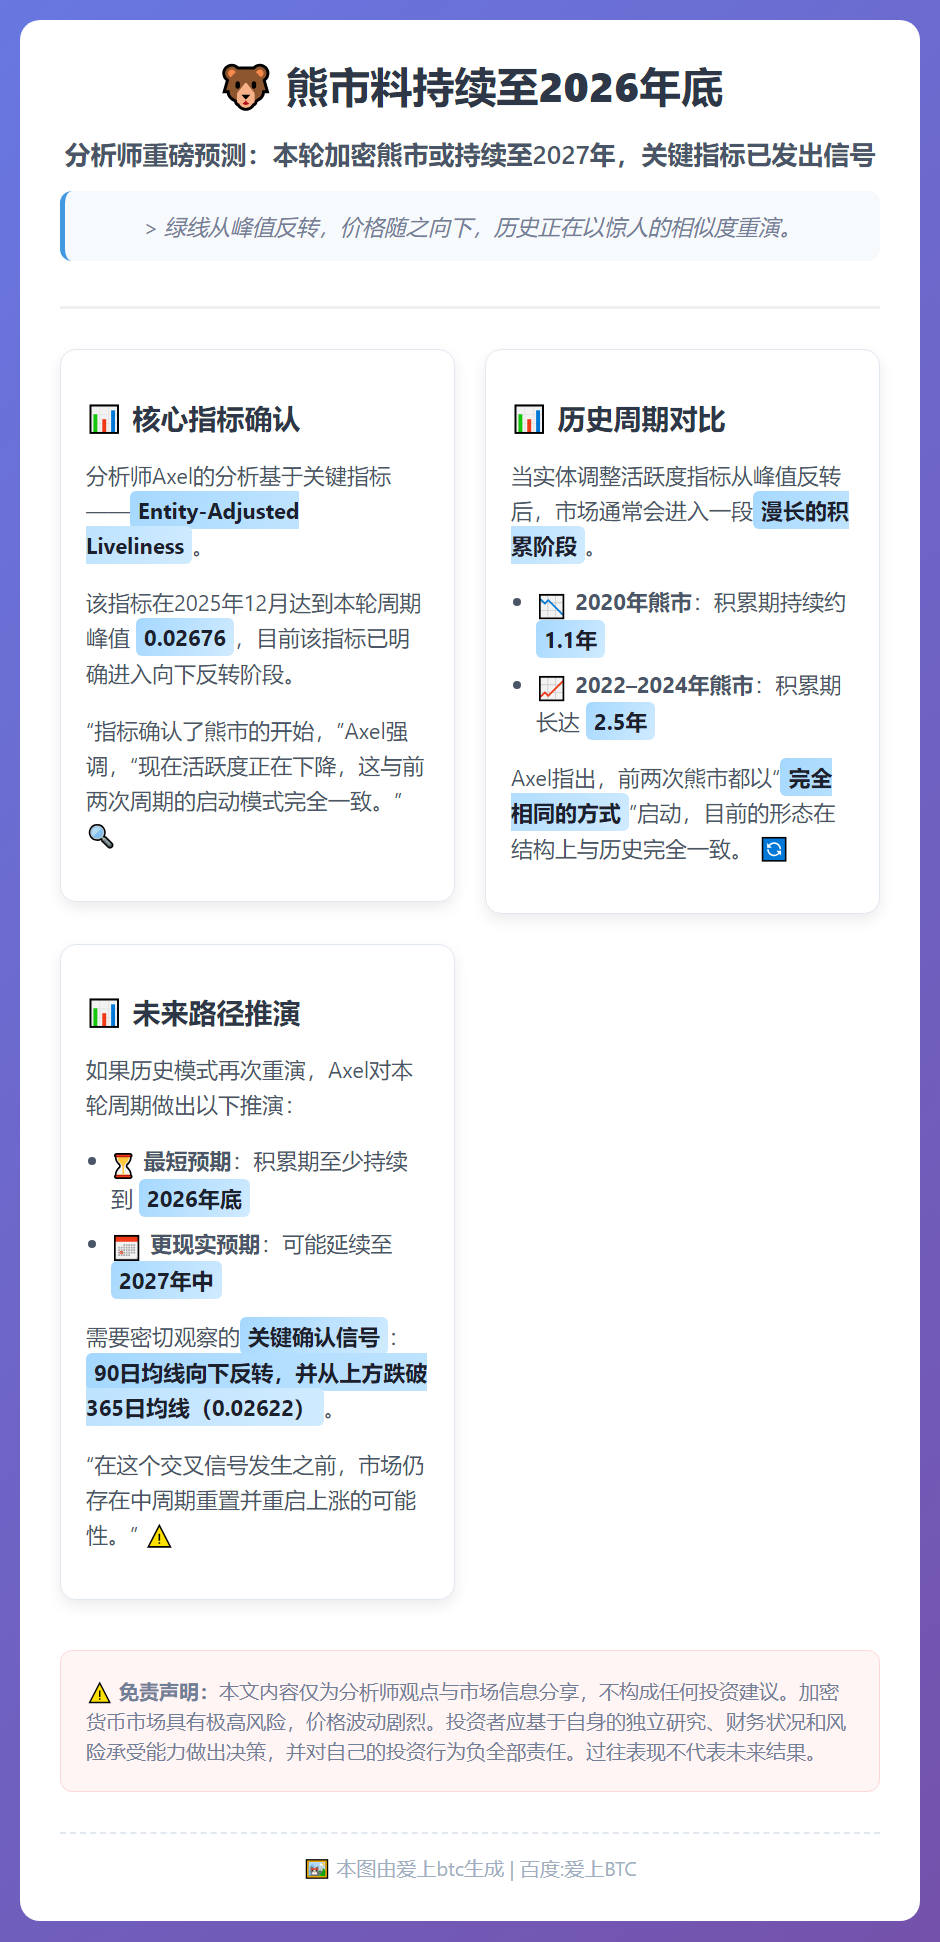Click the subtitle 分析师重磅预测 line
Image resolution: width=940 pixels, height=1942 pixels.
point(470,155)
